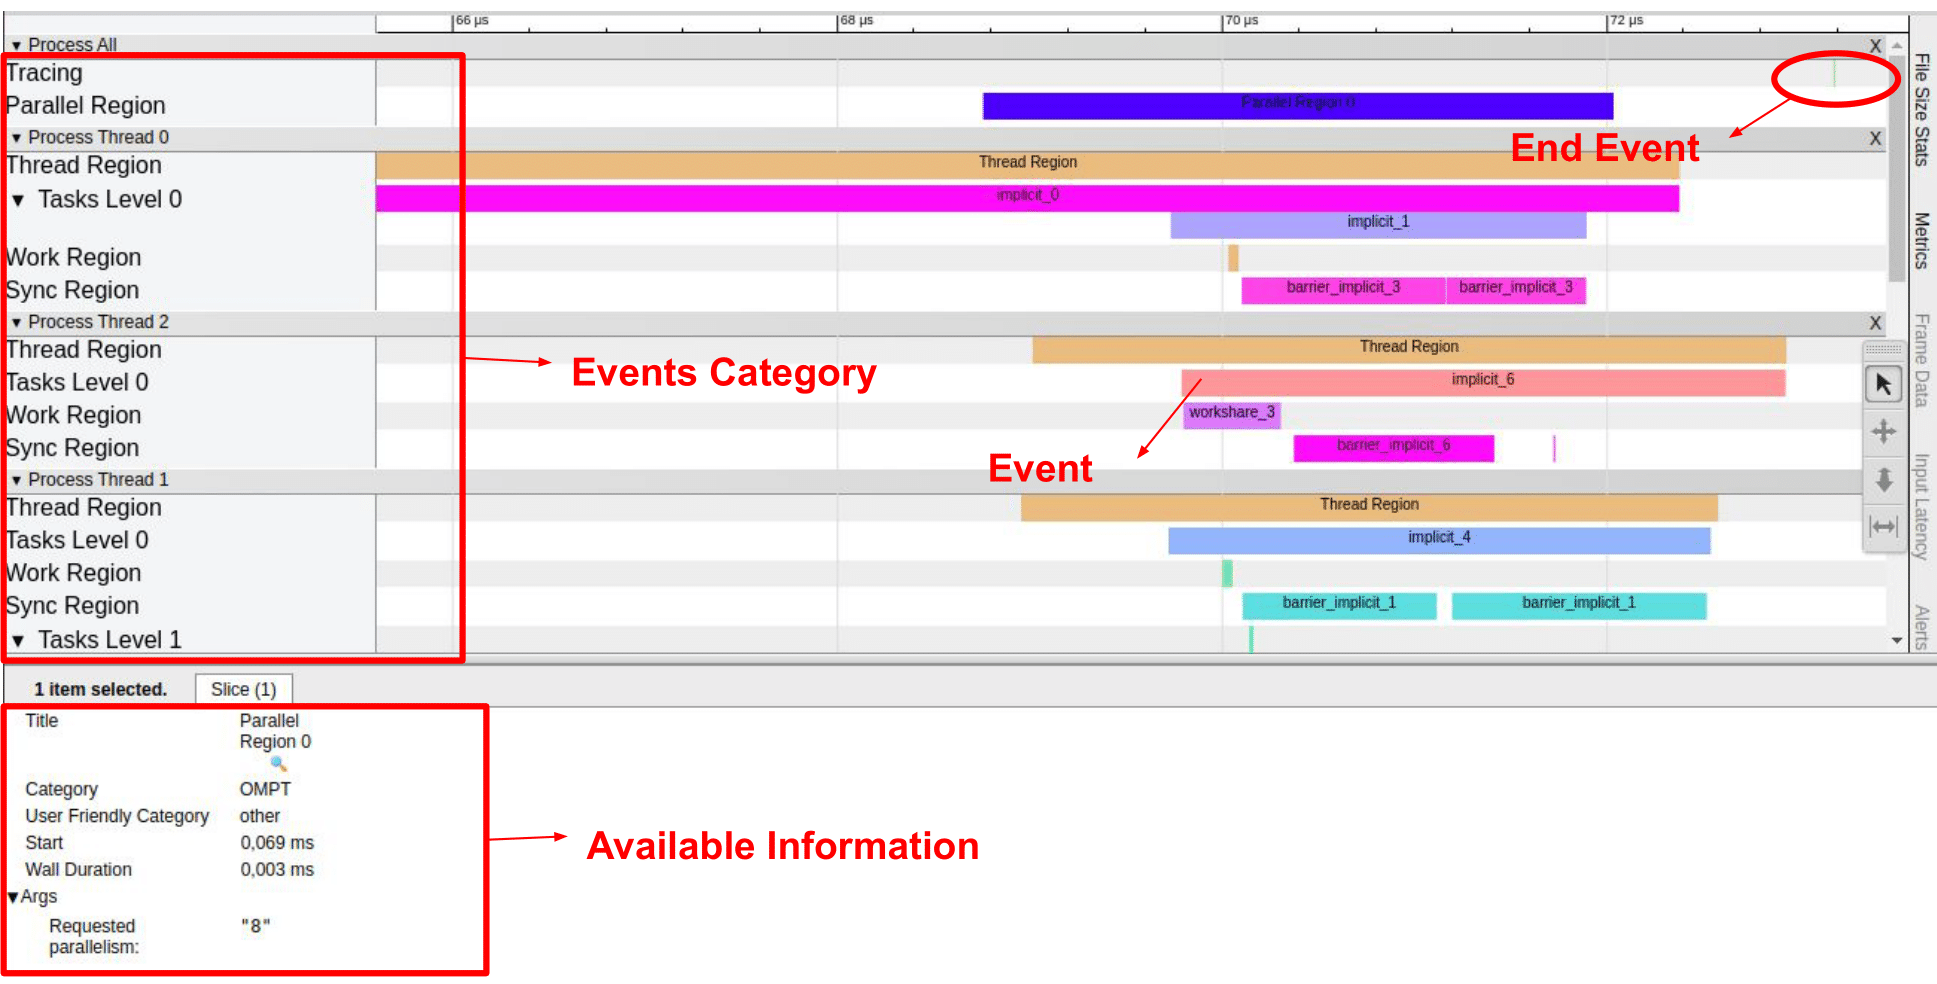
Task: Open the Frame Data side tab
Action: [1920, 360]
